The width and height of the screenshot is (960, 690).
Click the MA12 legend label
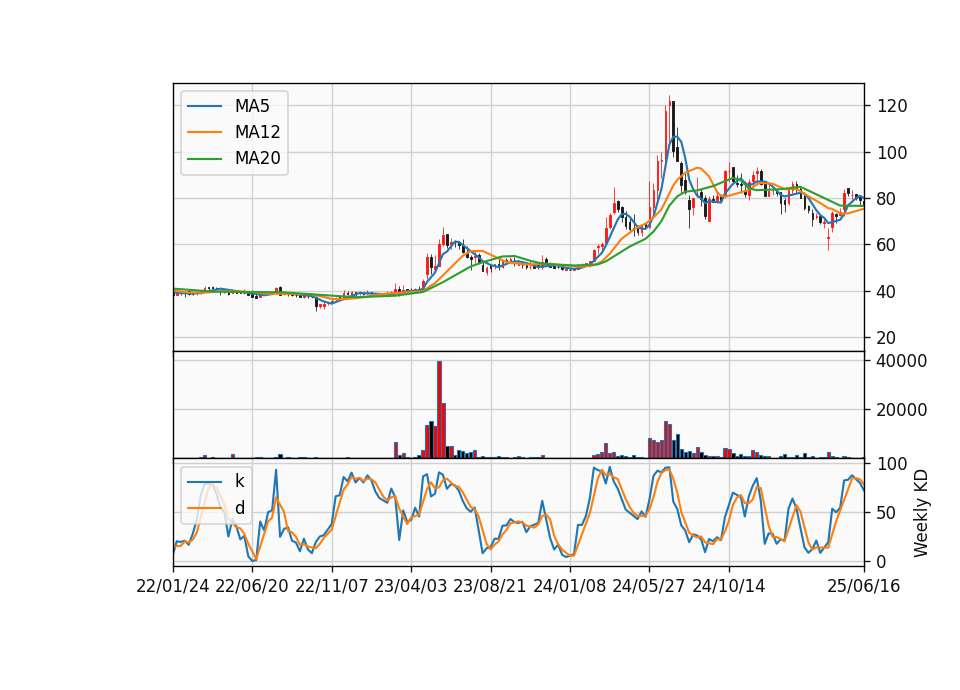257,132
